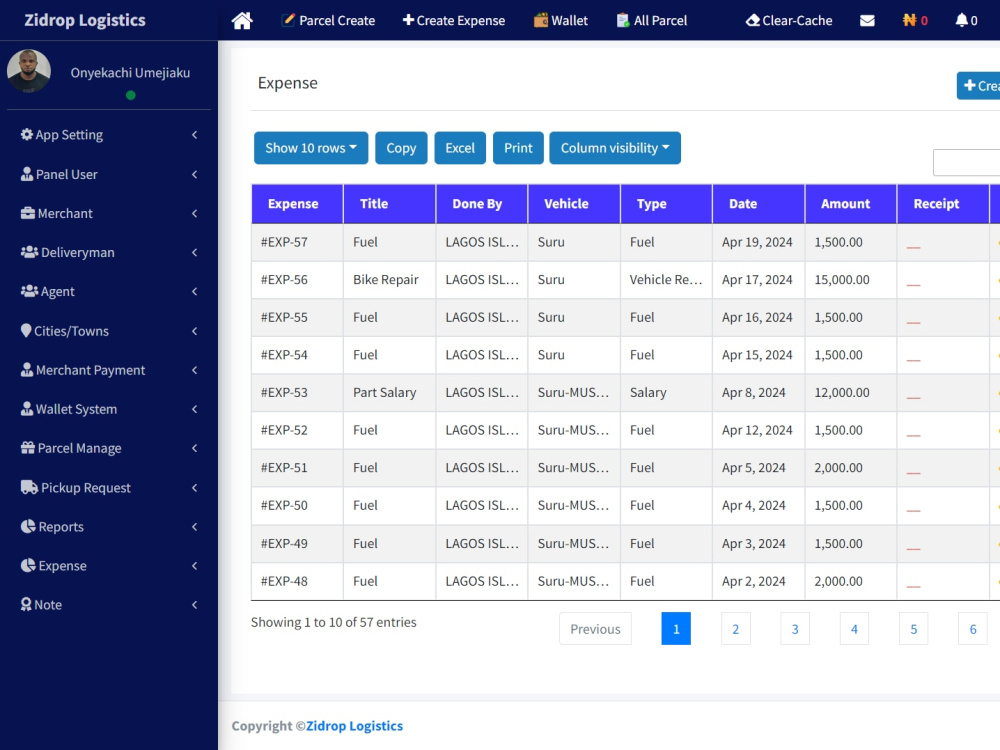Click the Parcel Manage gift icon
1000x750 pixels.
point(27,448)
